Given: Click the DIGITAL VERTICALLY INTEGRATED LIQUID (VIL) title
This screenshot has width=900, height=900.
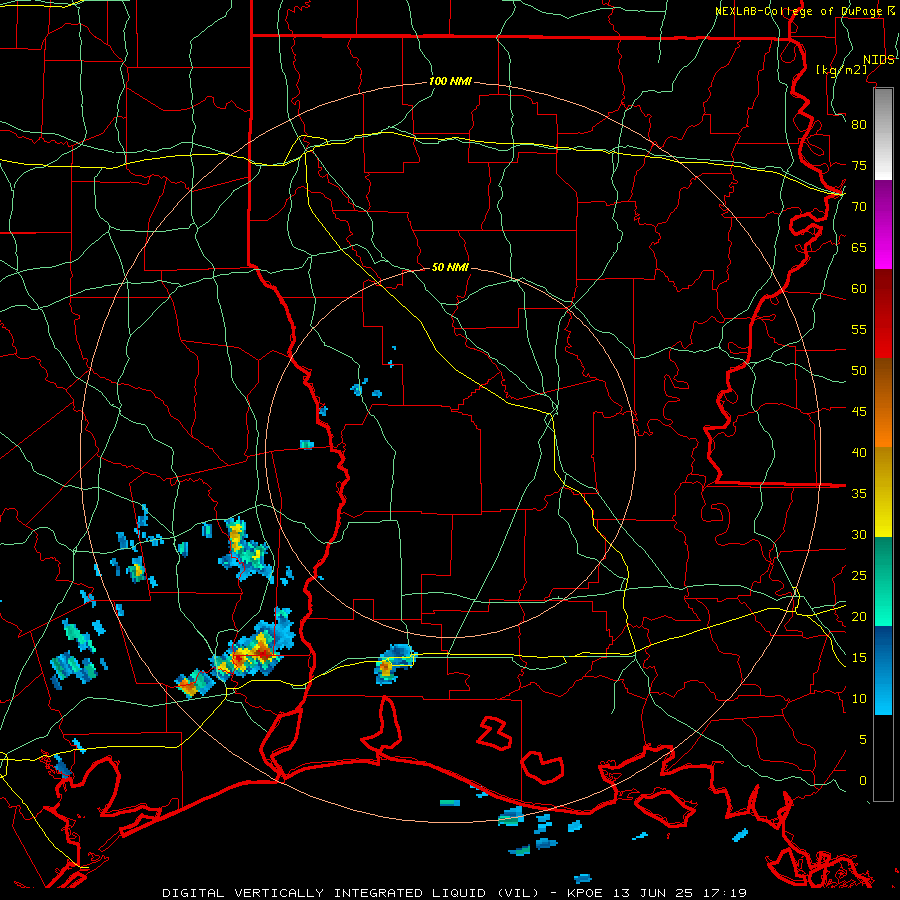Looking at the screenshot, I should coord(352,893).
